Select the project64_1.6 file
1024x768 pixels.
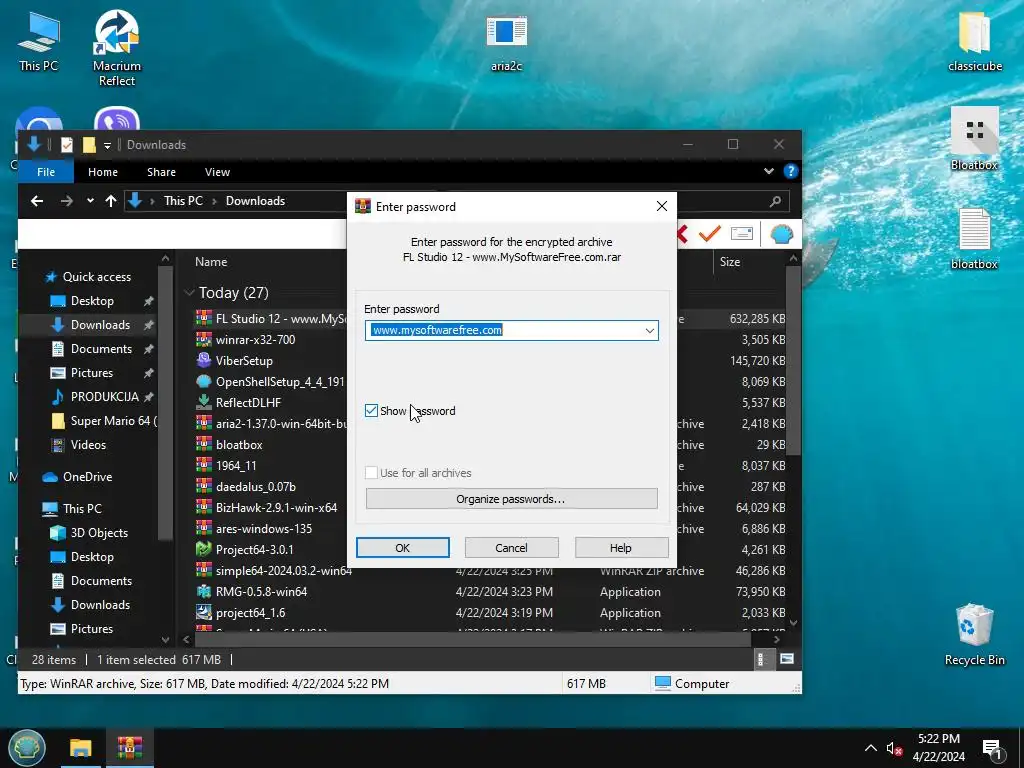[x=250, y=613]
